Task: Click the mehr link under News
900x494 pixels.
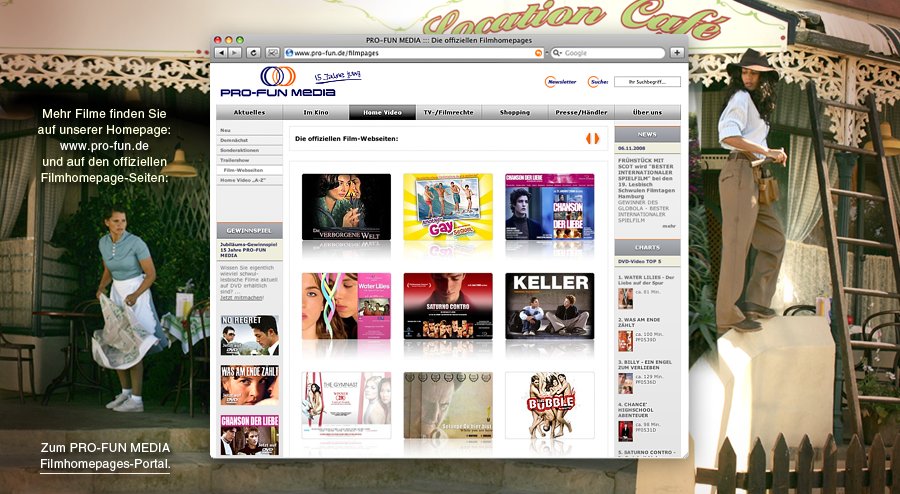Action: coord(669,226)
